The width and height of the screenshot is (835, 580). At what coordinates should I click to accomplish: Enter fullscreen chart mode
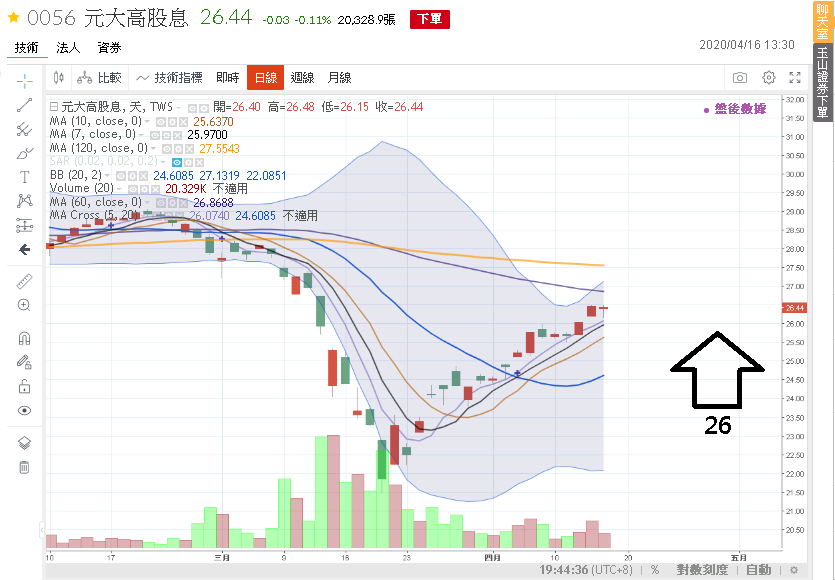[x=795, y=78]
